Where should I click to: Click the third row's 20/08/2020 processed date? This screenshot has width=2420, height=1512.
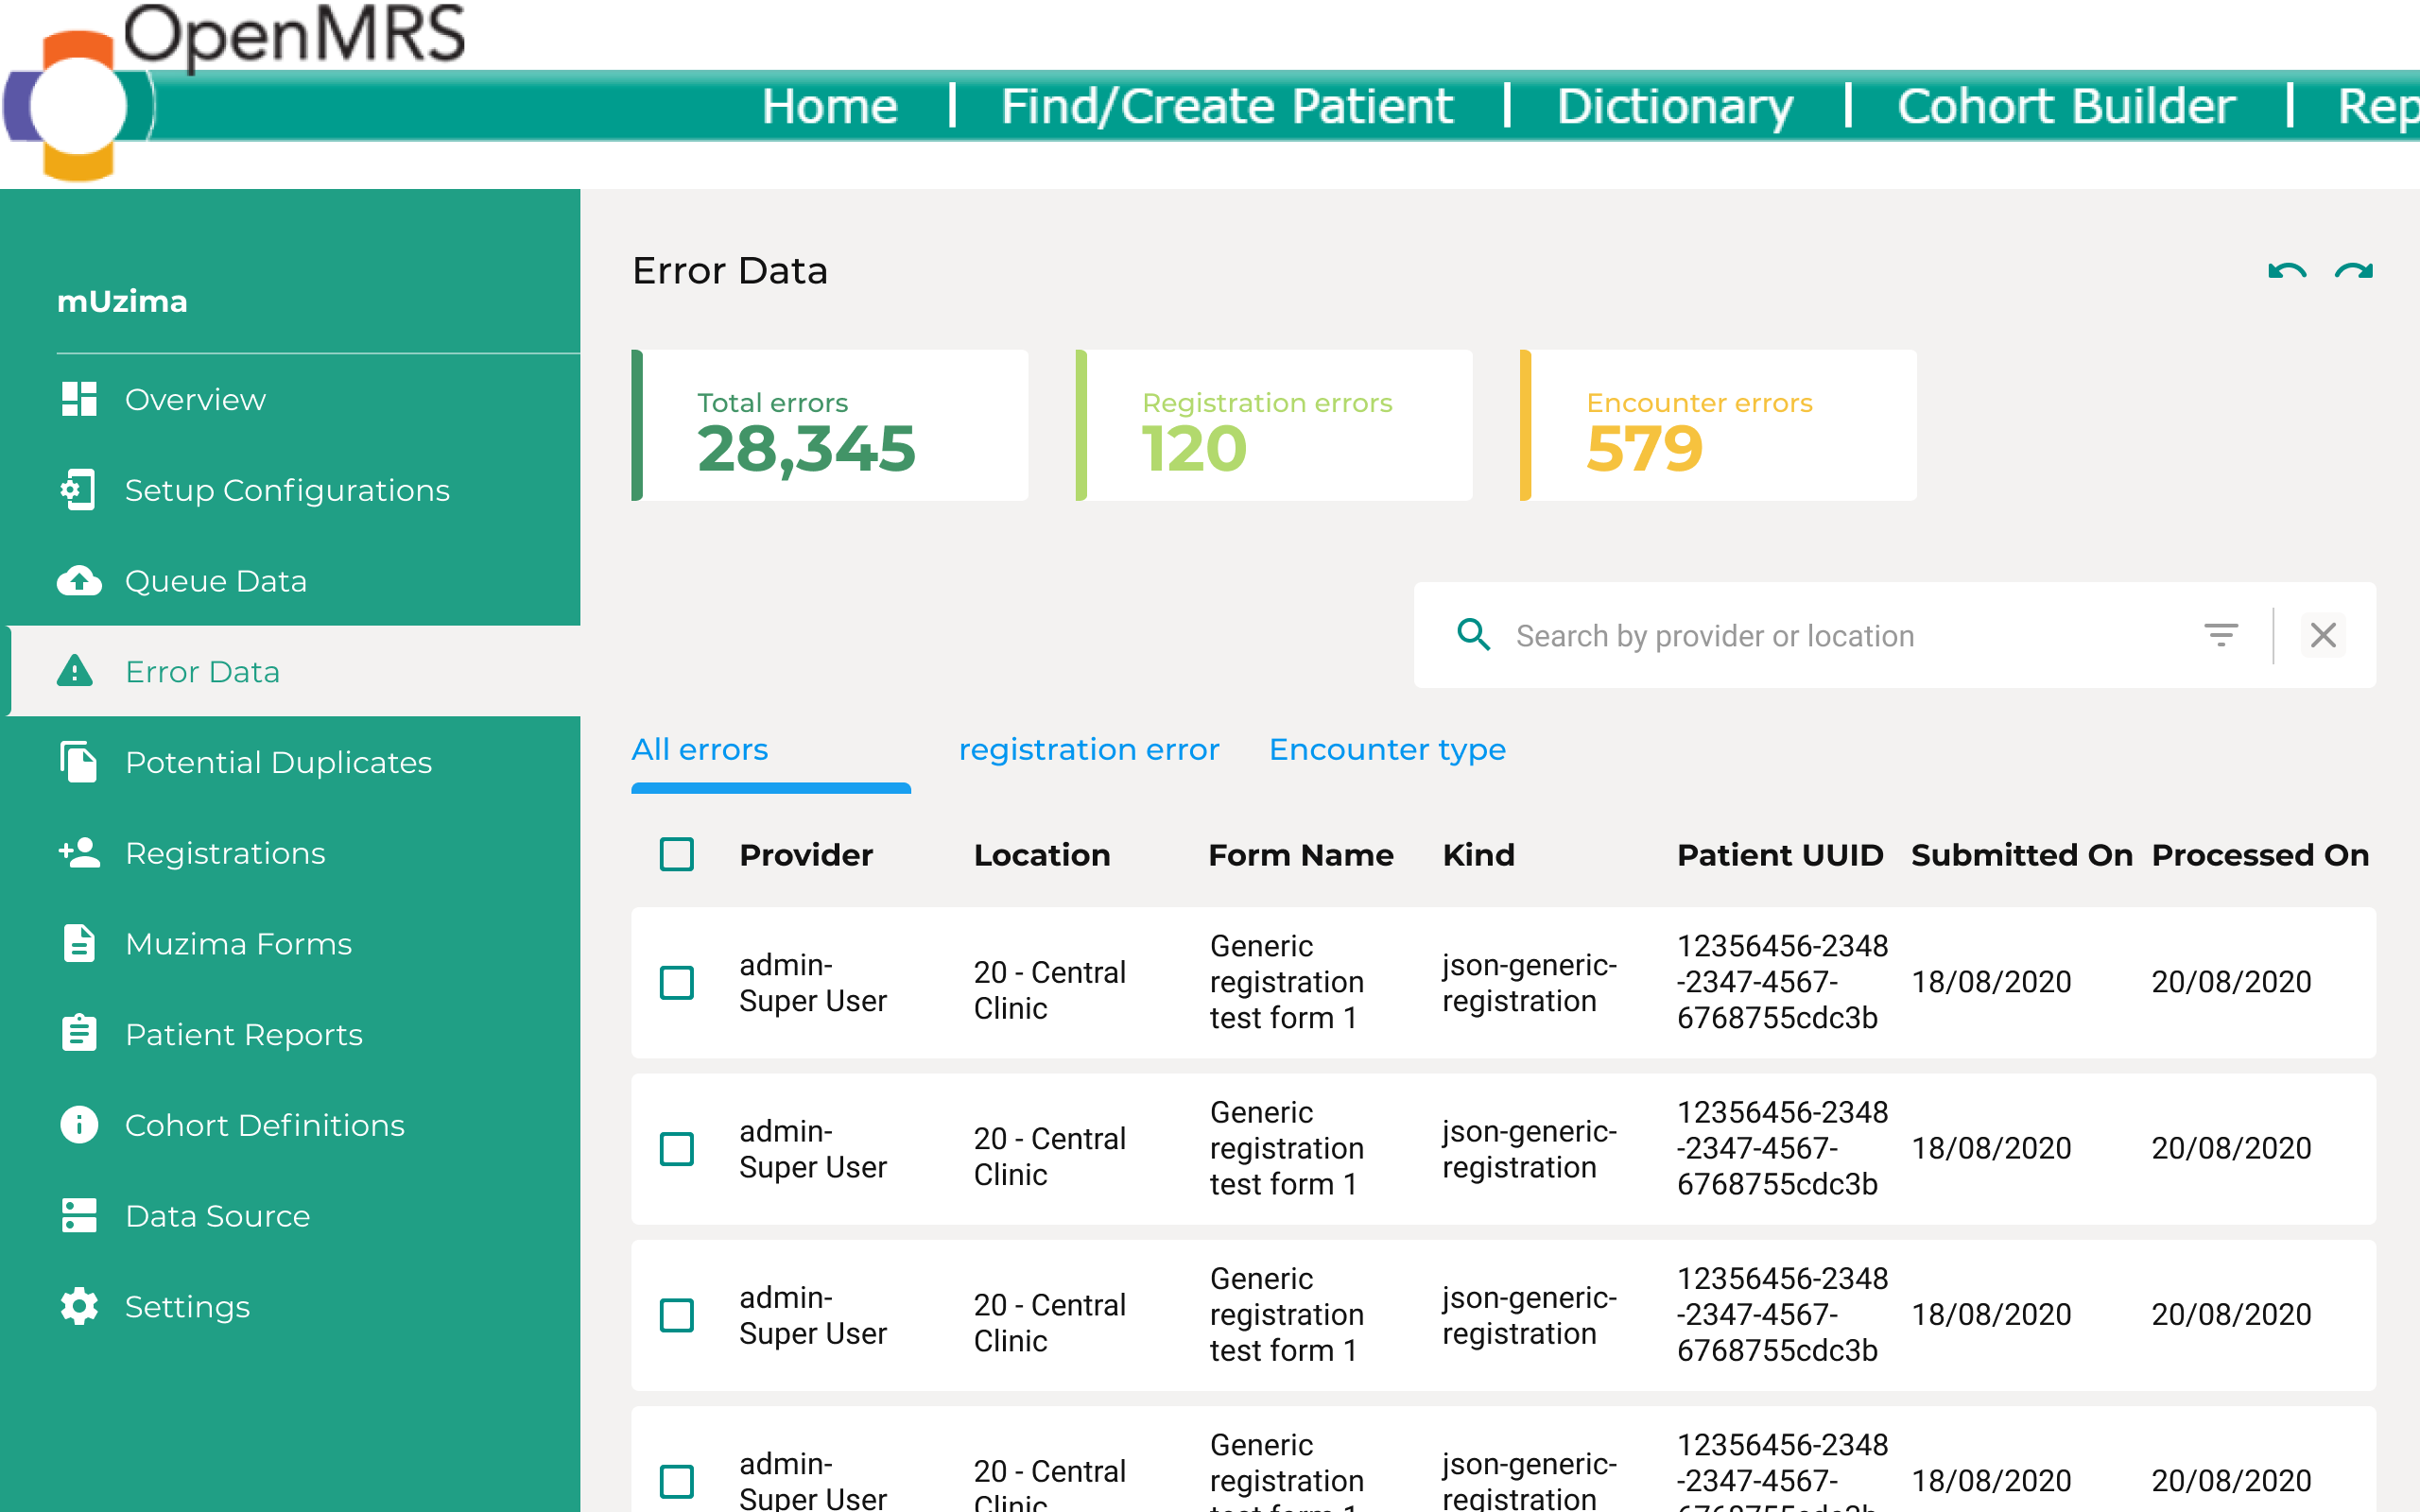2231,1315
